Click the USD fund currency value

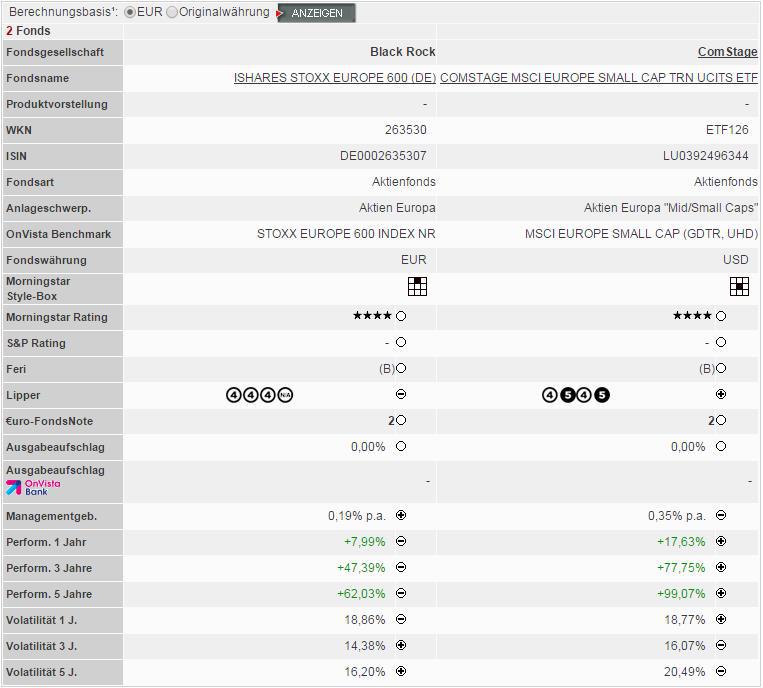736,260
